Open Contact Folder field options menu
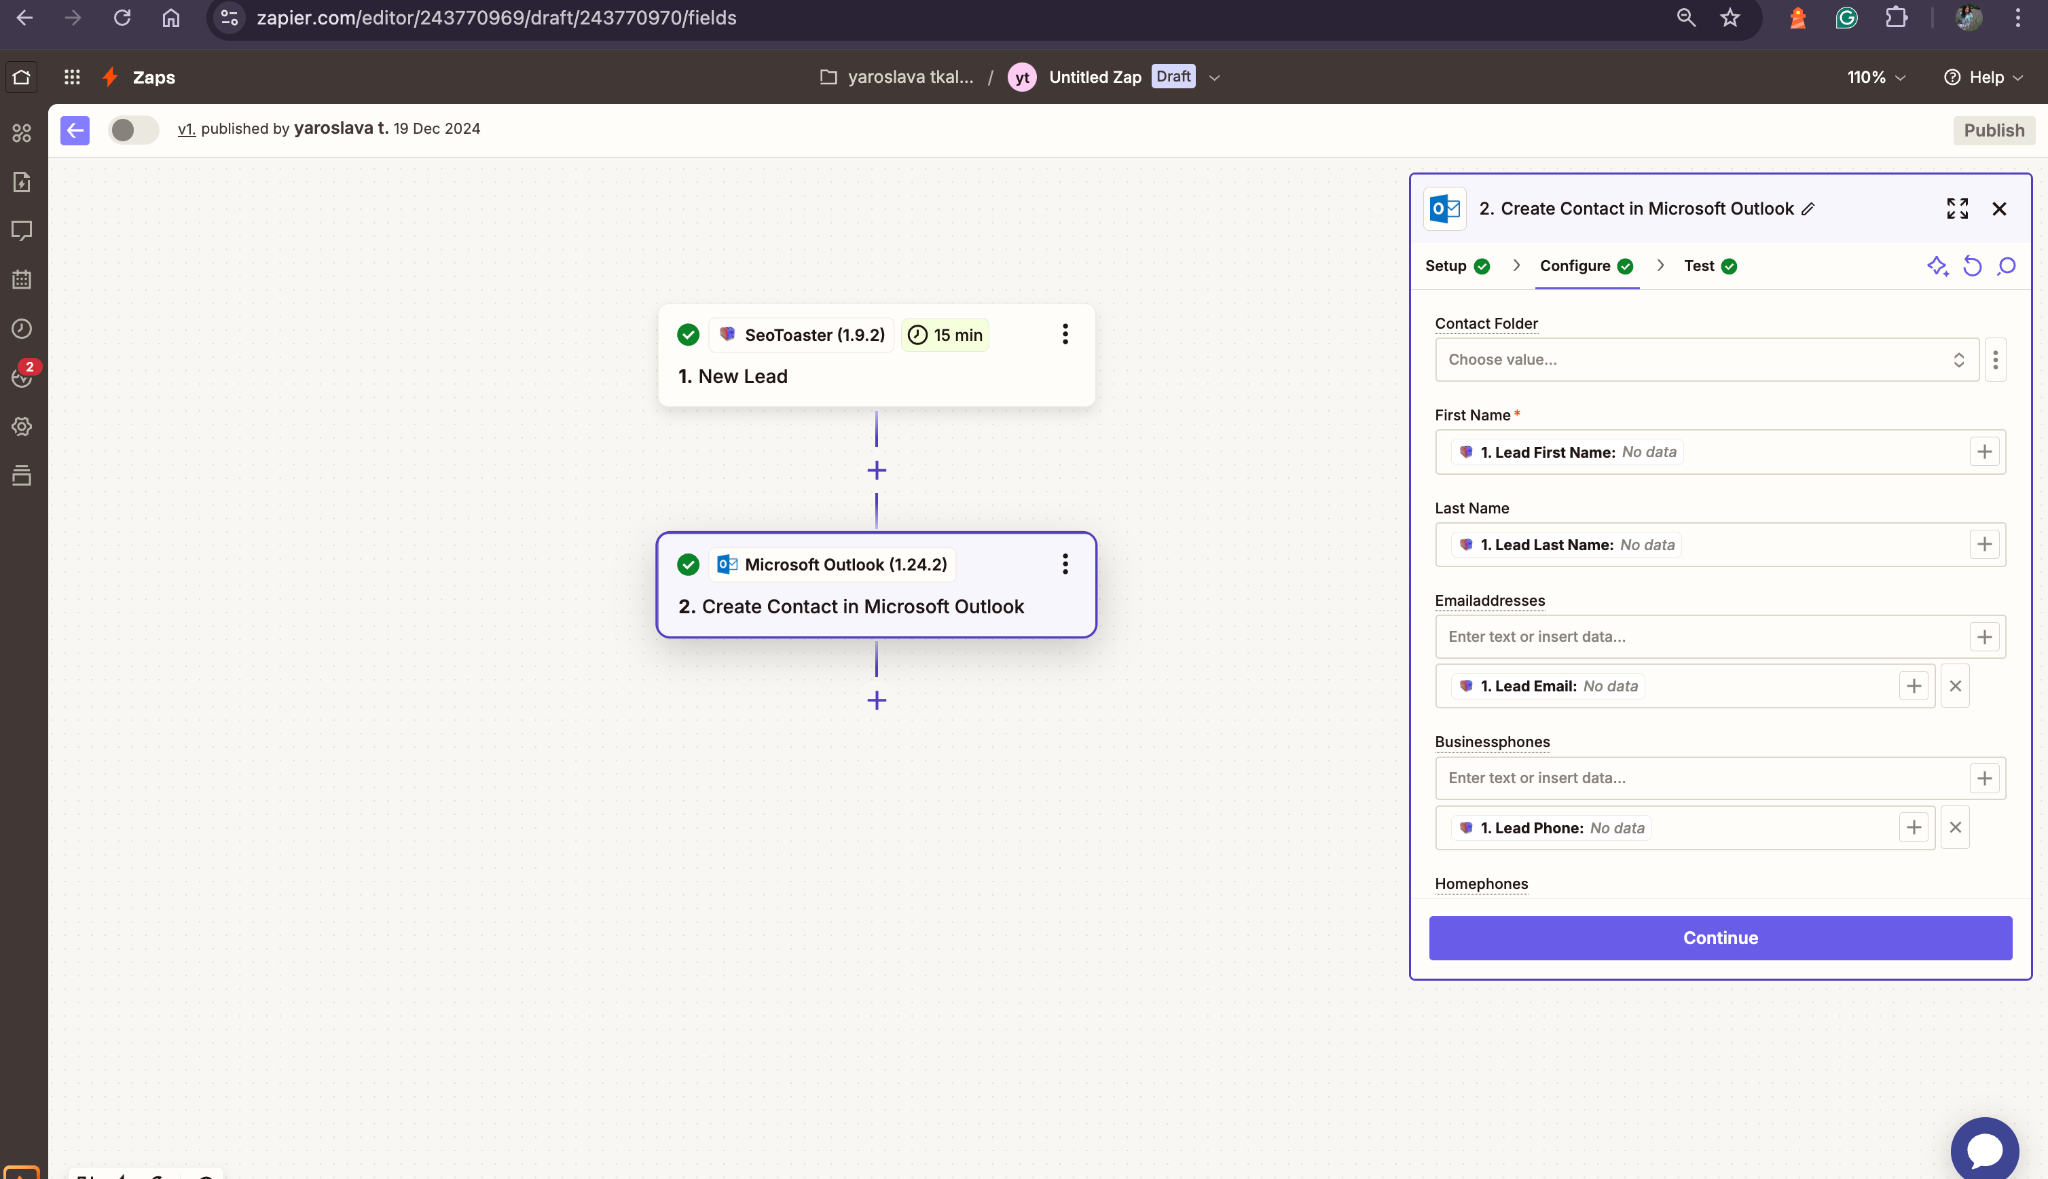Image resolution: width=2048 pixels, height=1179 pixels. point(1995,360)
